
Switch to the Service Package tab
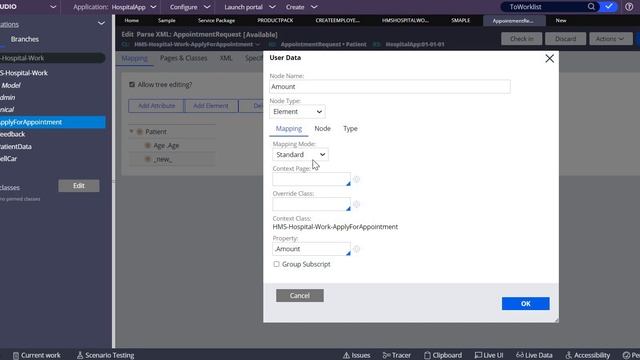(x=216, y=20)
